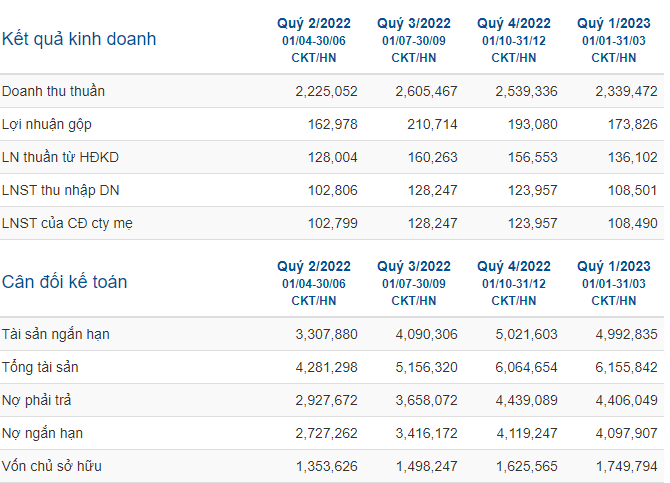Click total assets value 6,155,842

[x=626, y=368]
